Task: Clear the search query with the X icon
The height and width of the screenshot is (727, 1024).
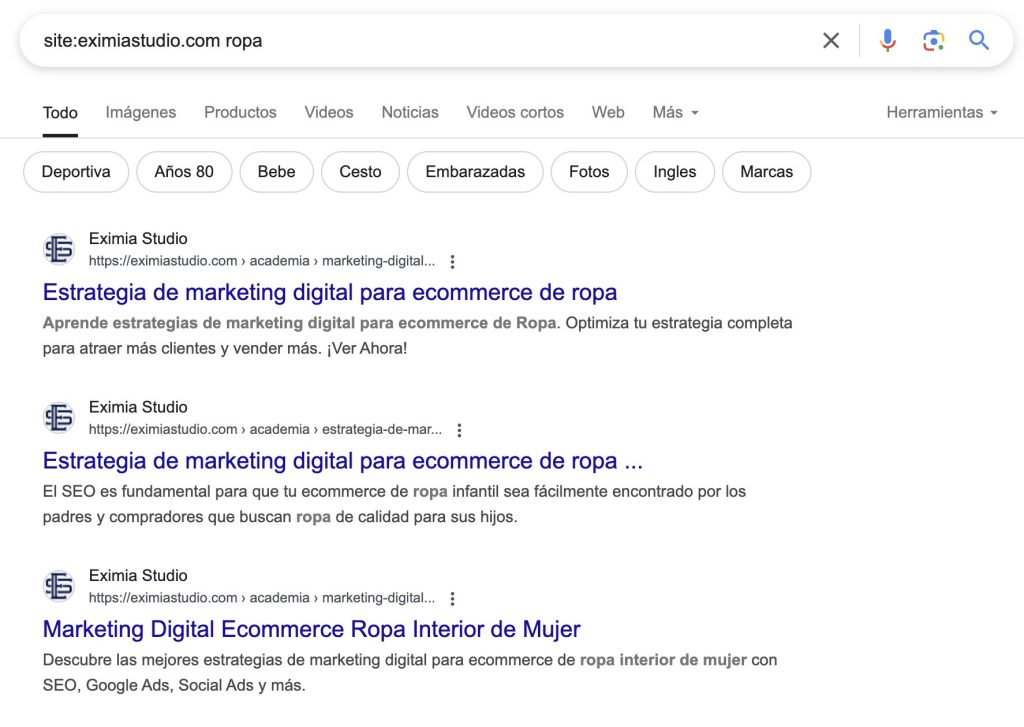Action: (x=831, y=40)
